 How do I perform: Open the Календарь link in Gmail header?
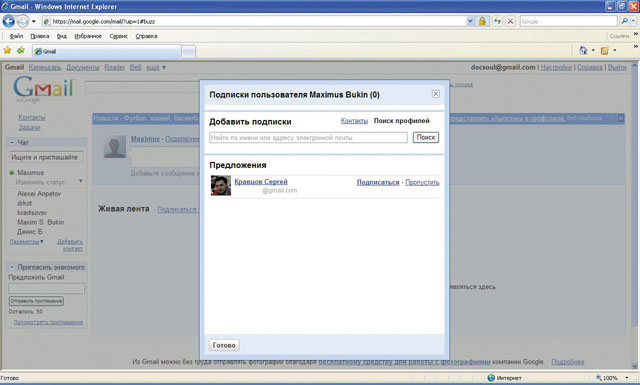pyautogui.click(x=45, y=67)
